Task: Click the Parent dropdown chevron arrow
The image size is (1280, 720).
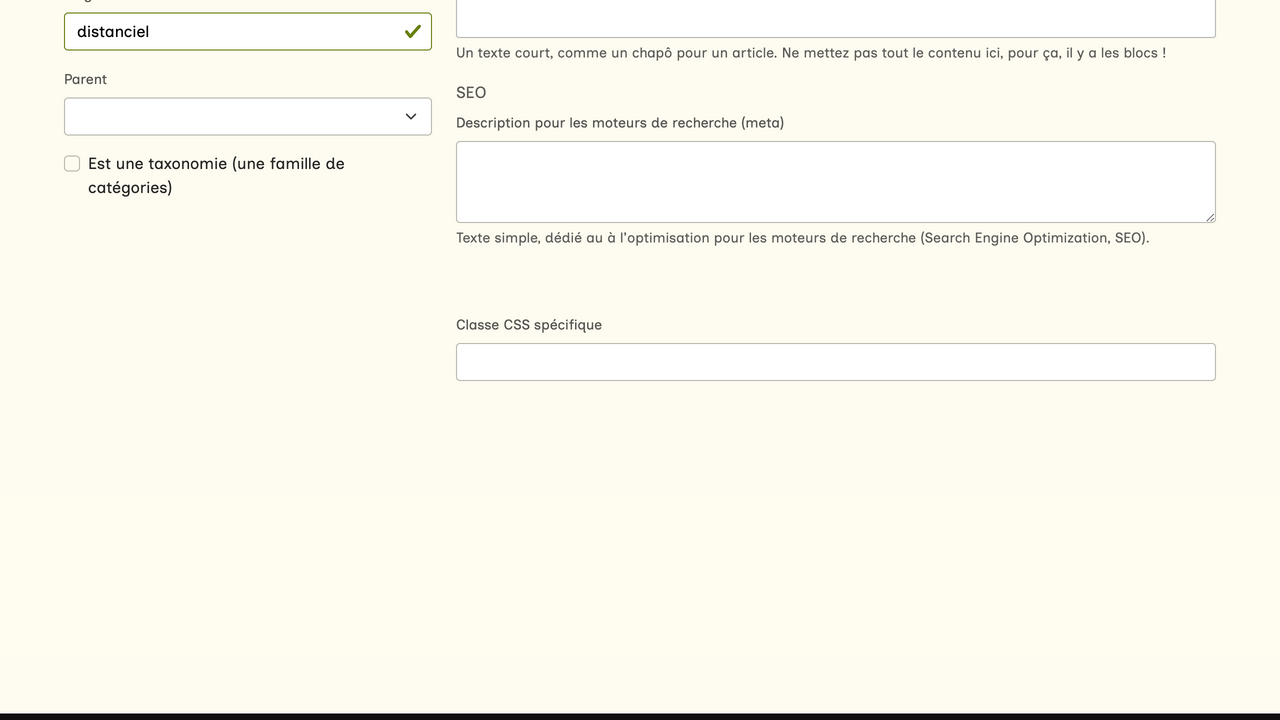Action: point(411,117)
